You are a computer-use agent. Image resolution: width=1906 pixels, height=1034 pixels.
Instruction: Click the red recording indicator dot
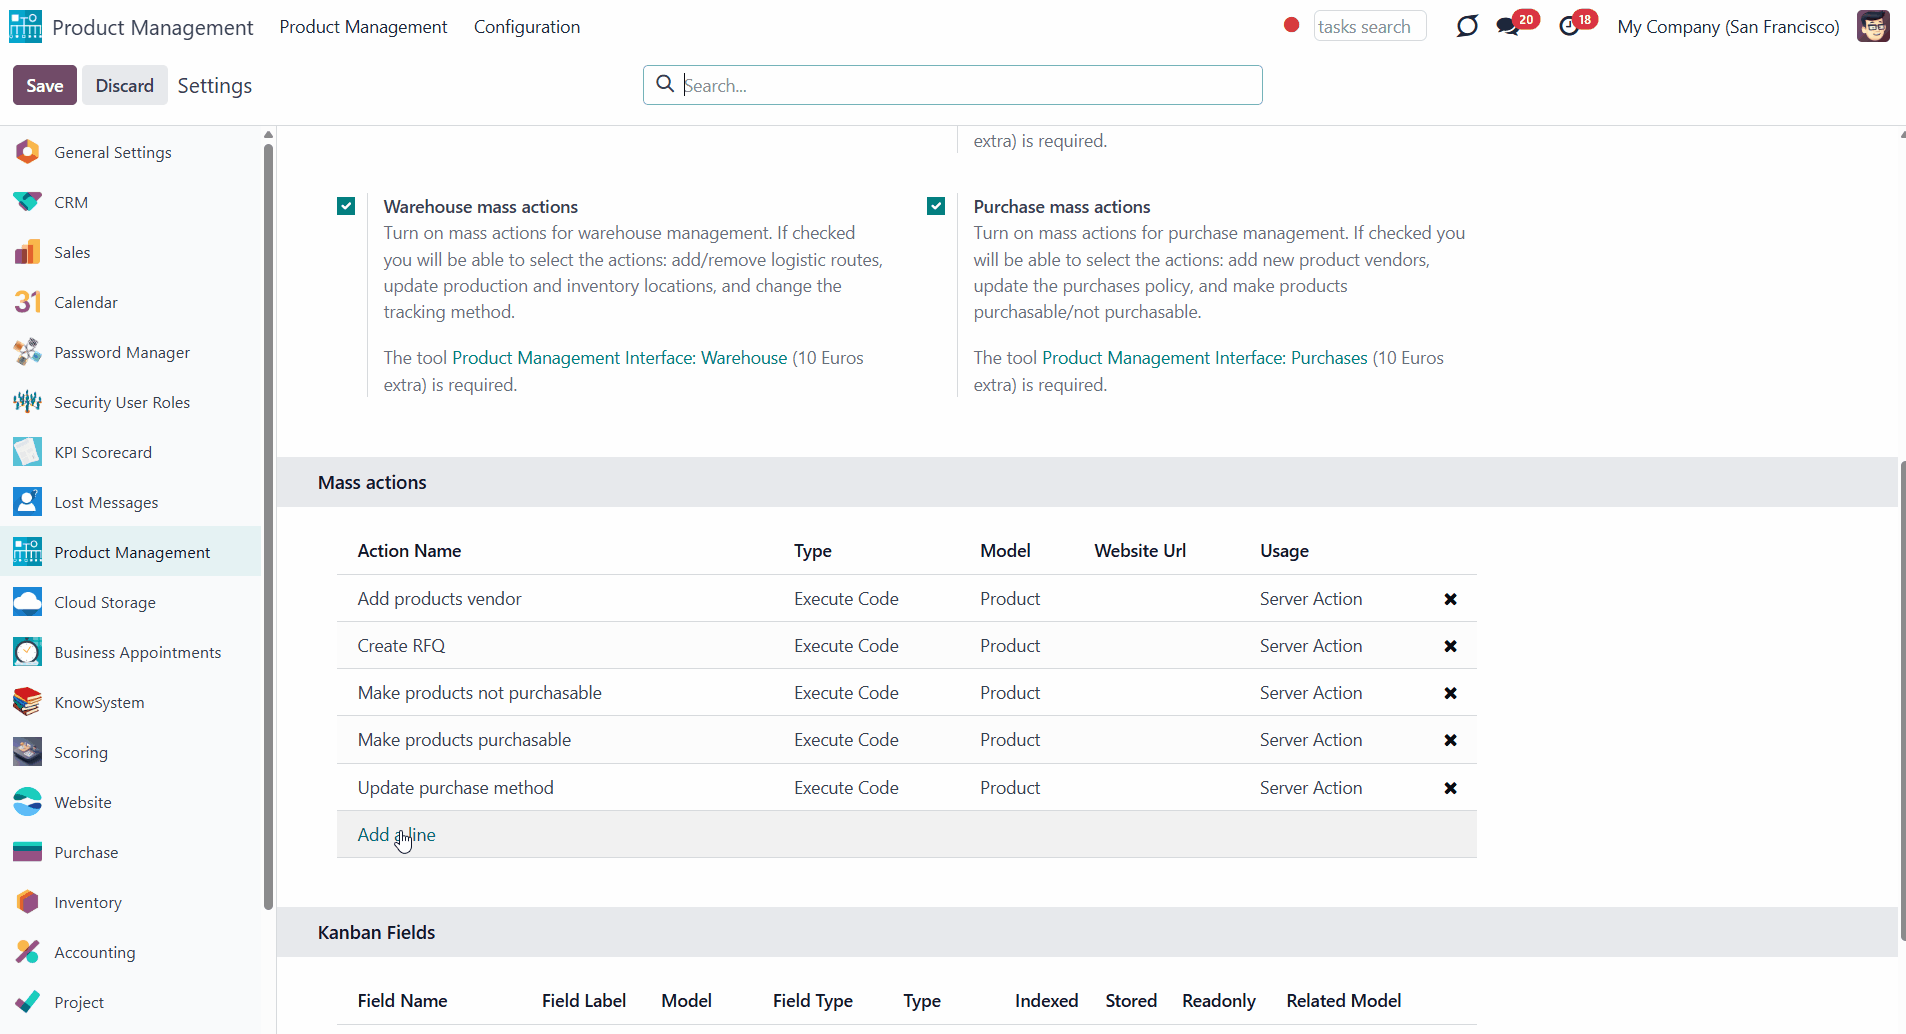[1291, 25]
